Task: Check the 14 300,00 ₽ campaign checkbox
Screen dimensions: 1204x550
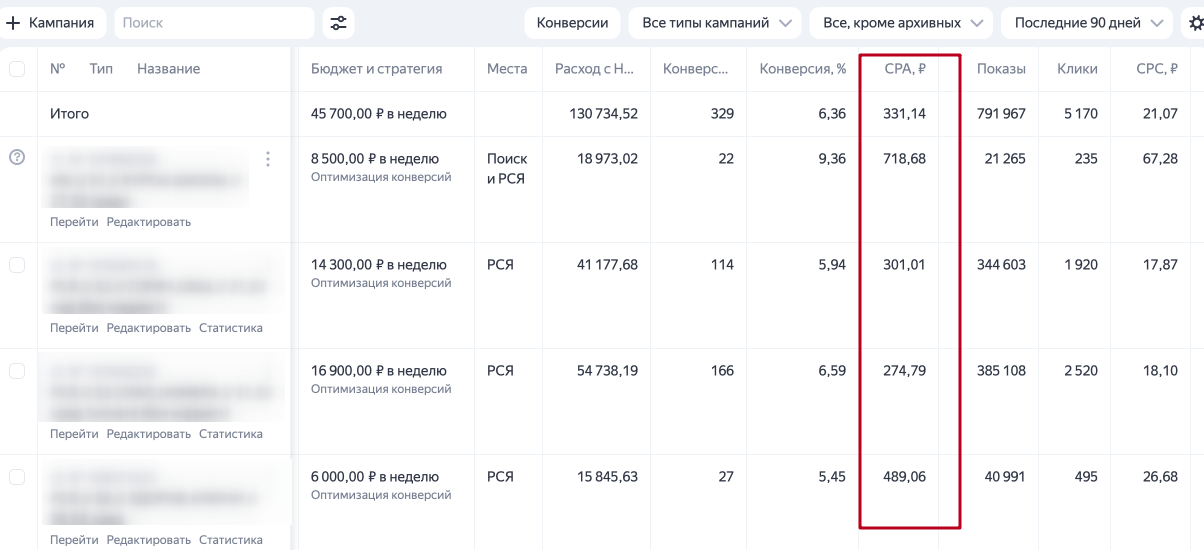Action: pyautogui.click(x=17, y=265)
